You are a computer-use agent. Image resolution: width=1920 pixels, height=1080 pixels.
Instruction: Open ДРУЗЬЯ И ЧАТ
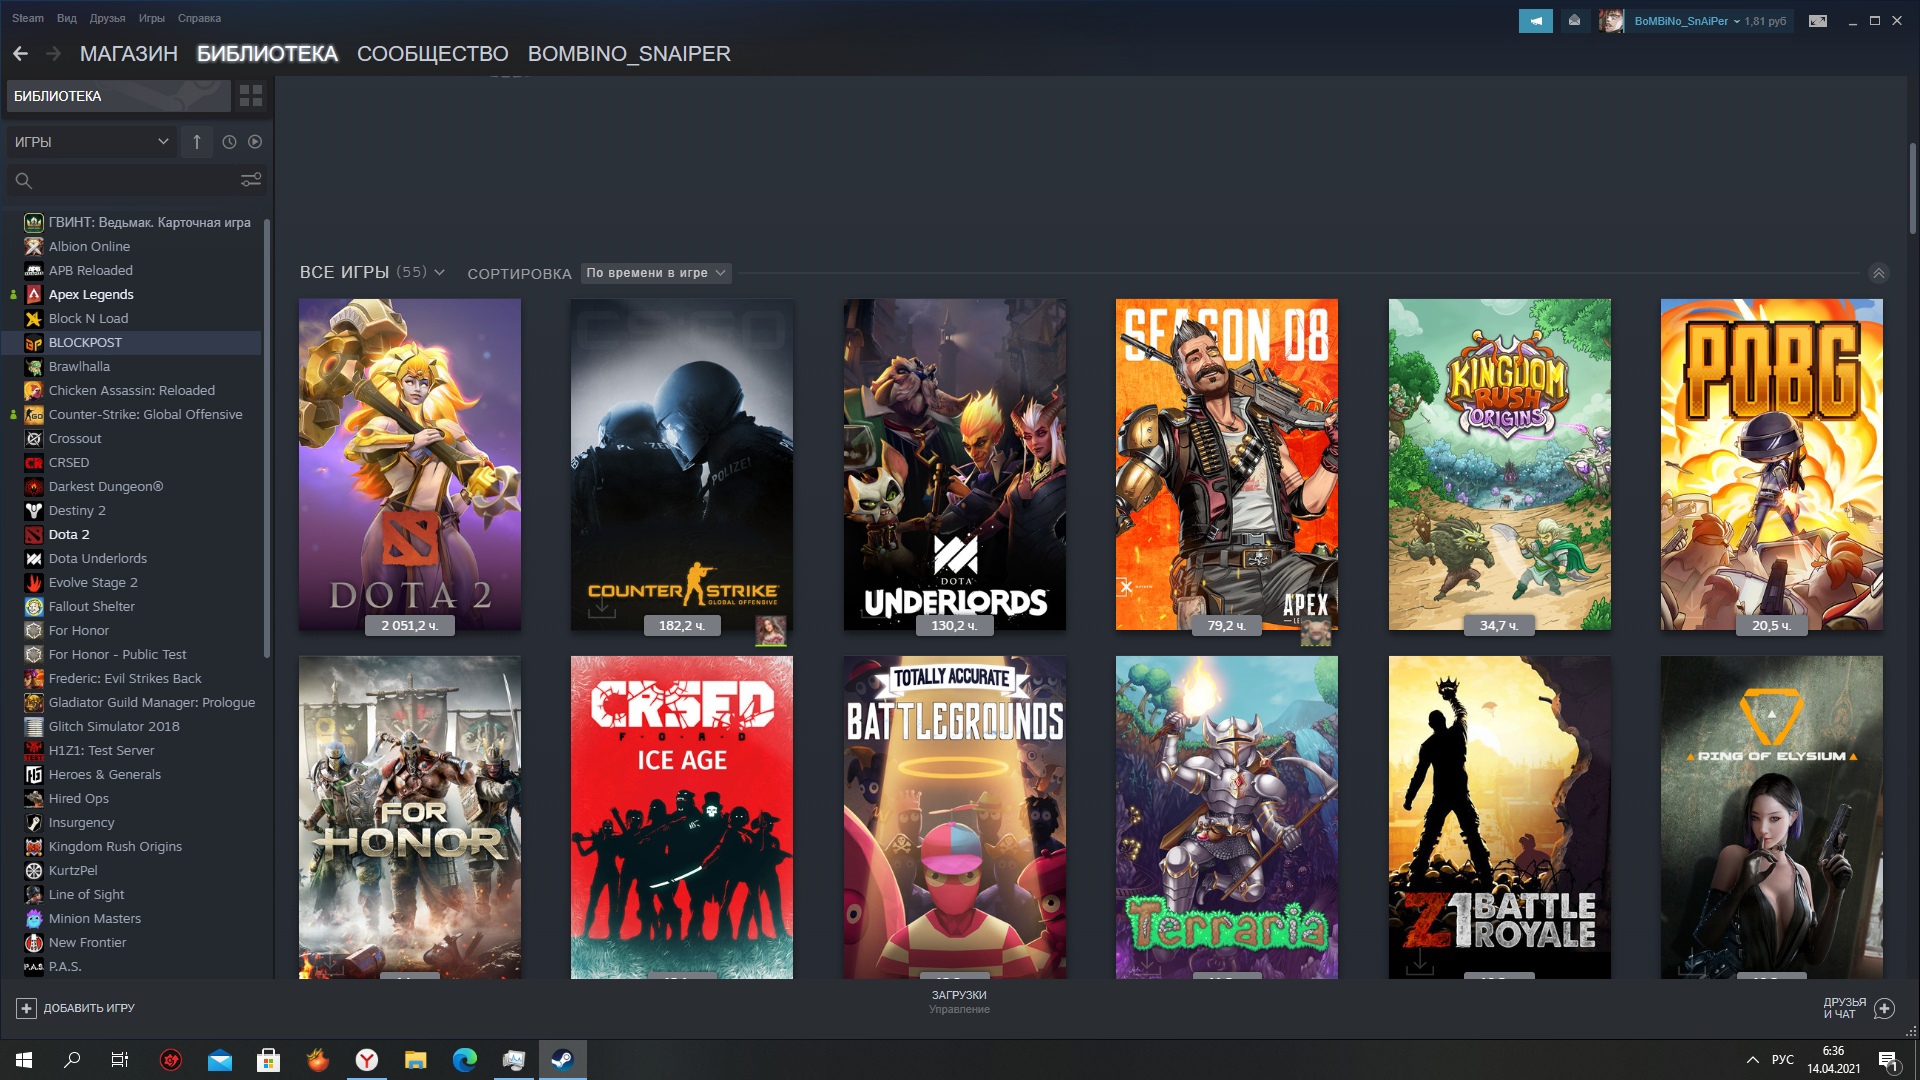[x=1859, y=1008]
